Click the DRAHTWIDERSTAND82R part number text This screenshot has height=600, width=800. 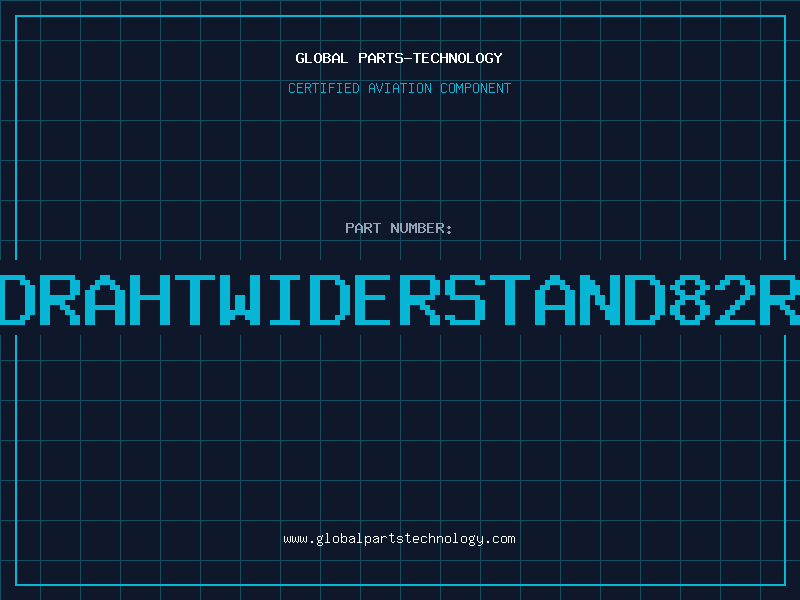coord(400,300)
